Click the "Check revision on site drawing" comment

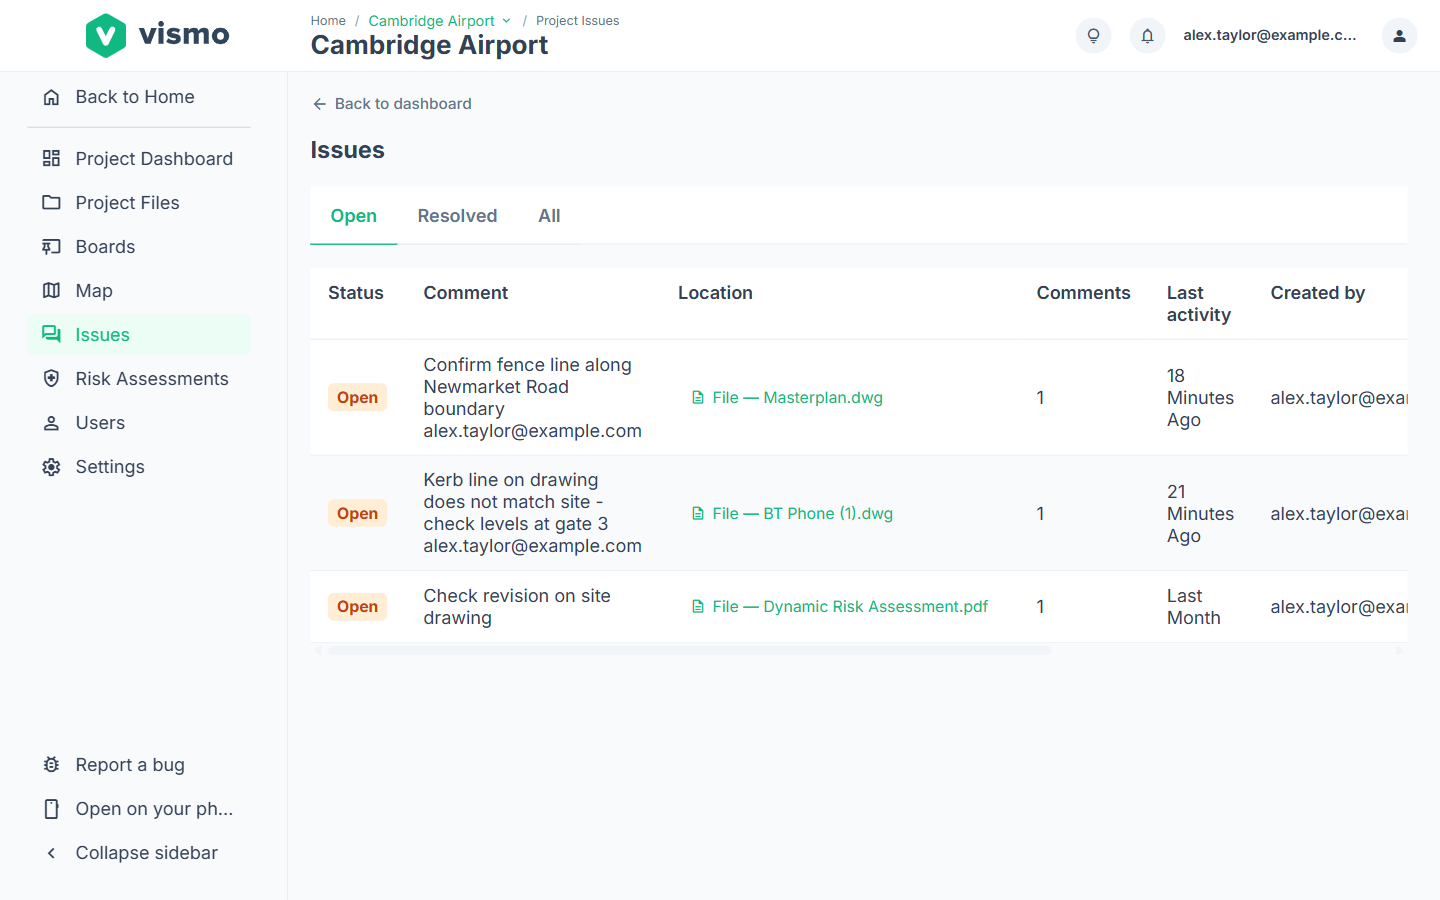click(x=517, y=607)
